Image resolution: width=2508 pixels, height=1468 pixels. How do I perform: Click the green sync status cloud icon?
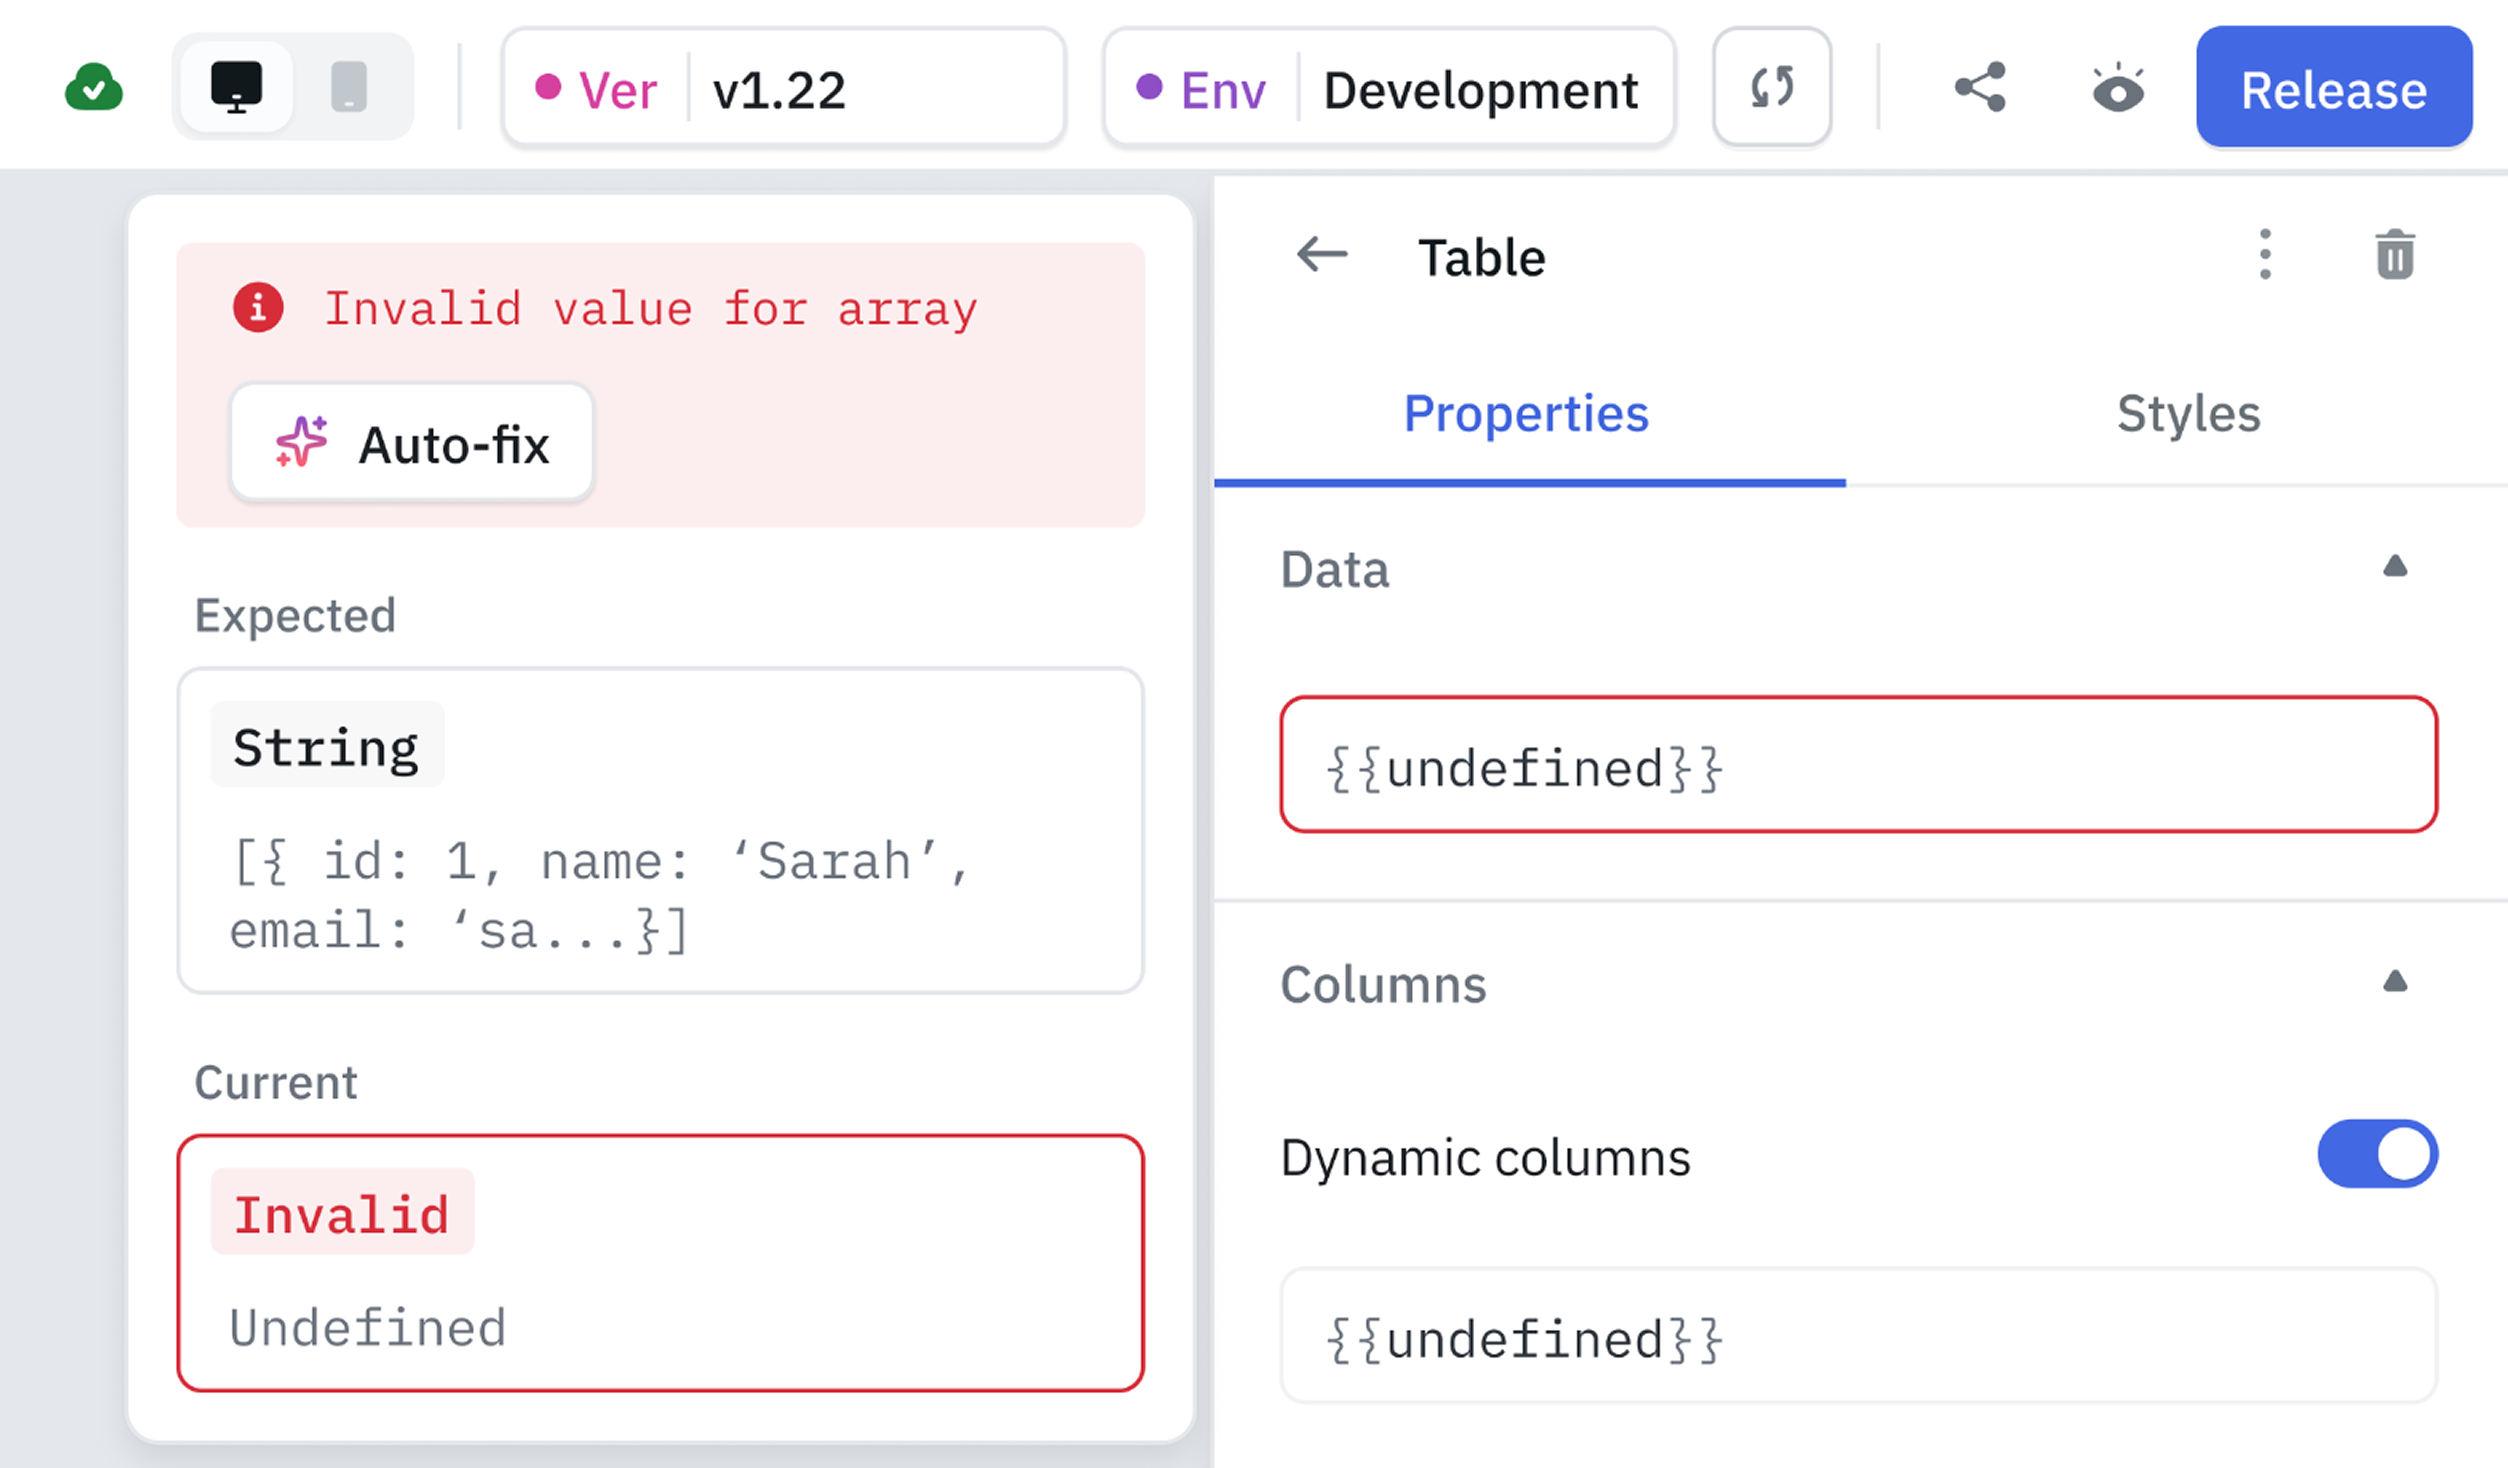tap(92, 88)
